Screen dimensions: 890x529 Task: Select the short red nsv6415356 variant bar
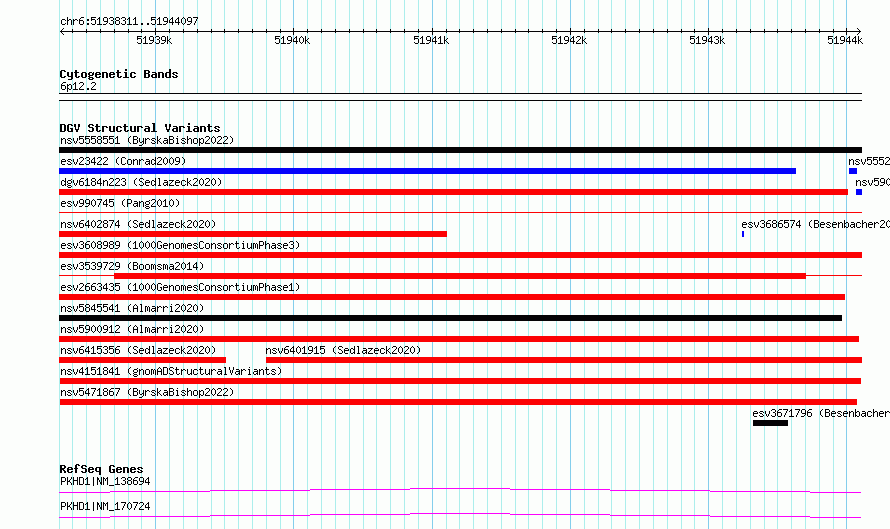pyautogui.click(x=142, y=360)
